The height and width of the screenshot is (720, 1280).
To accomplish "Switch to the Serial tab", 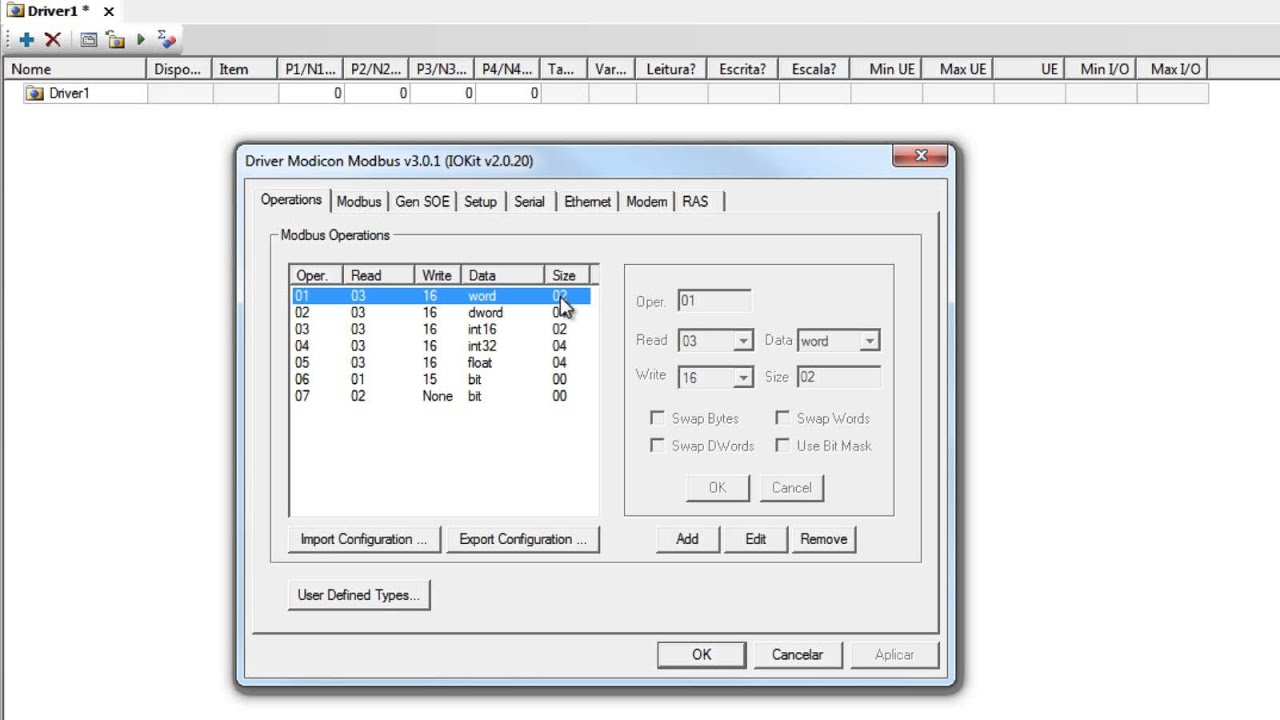I will 529,202.
